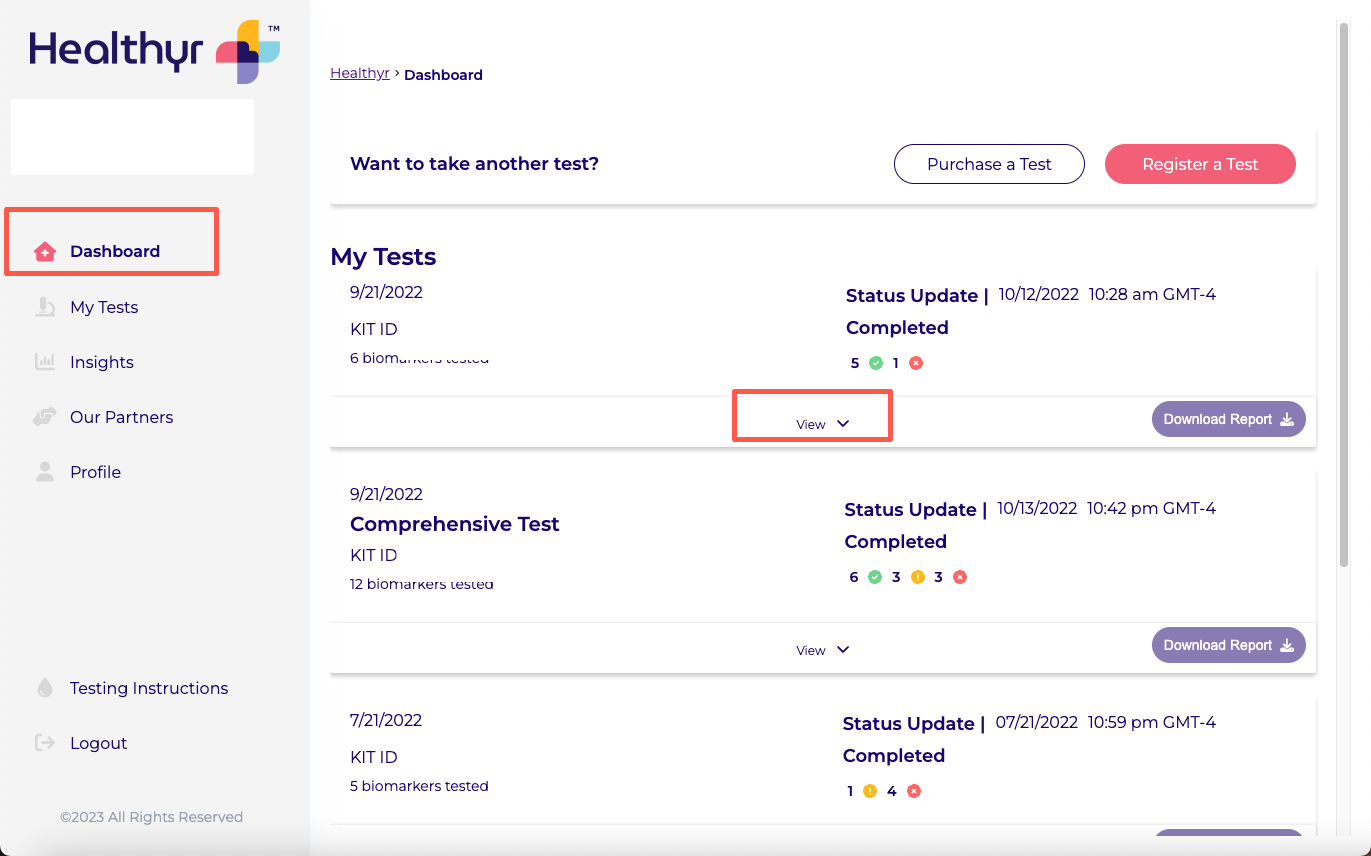Click the red failed icon on the 7/21/2022 test

914,791
